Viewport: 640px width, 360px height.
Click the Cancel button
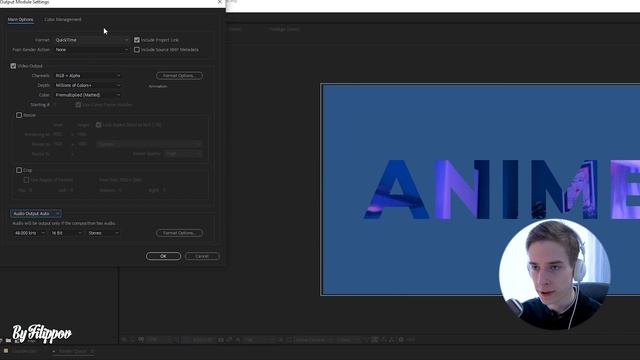[202, 256]
